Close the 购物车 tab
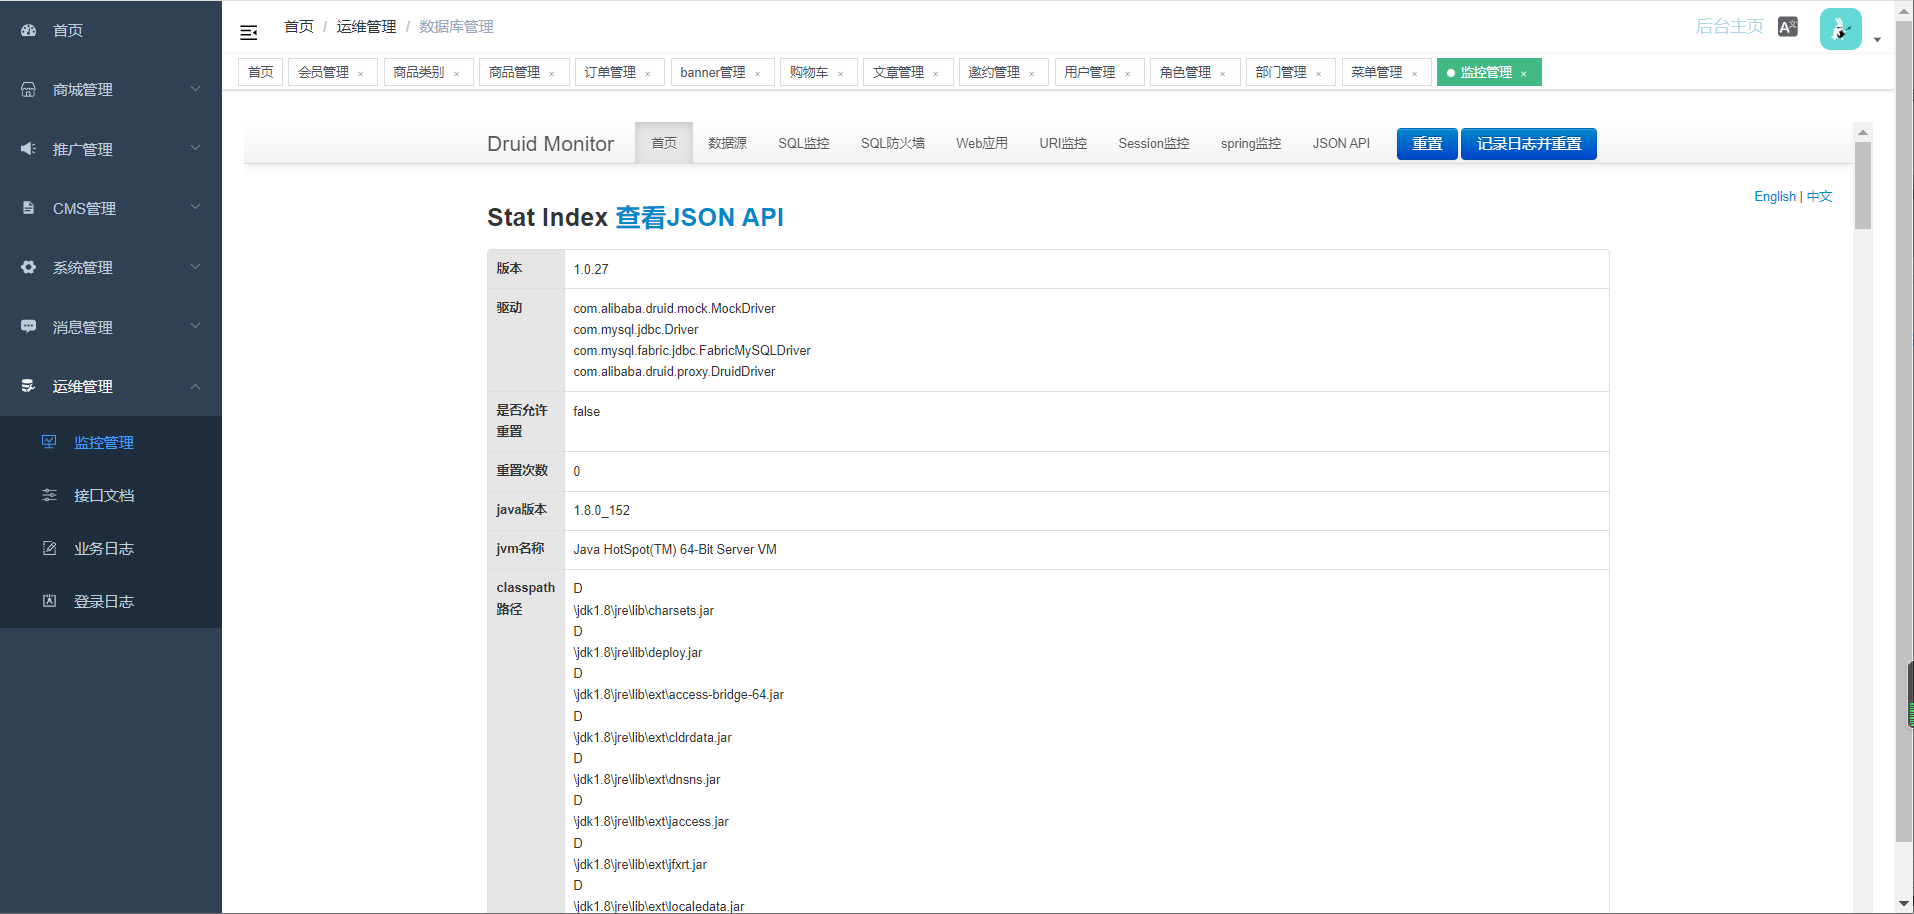This screenshot has height=914, width=1914. click(x=841, y=73)
